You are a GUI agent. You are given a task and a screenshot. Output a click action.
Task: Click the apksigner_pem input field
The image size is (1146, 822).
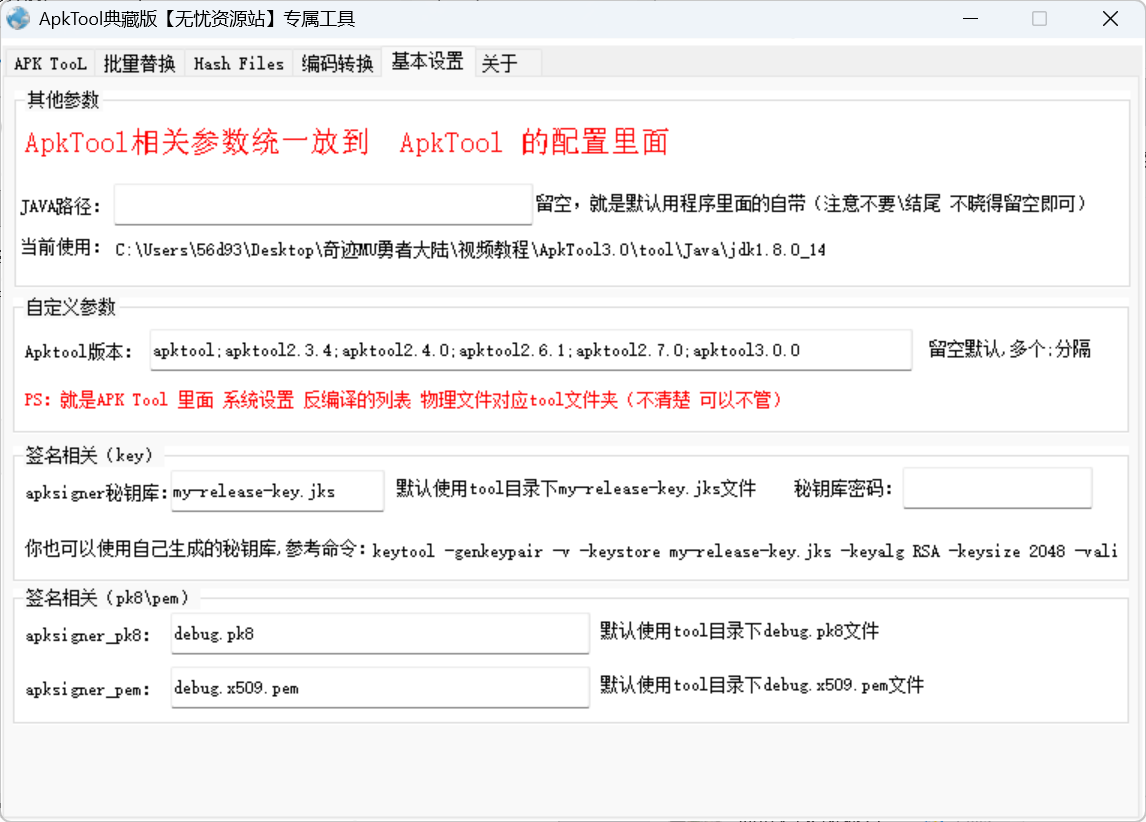coord(380,688)
